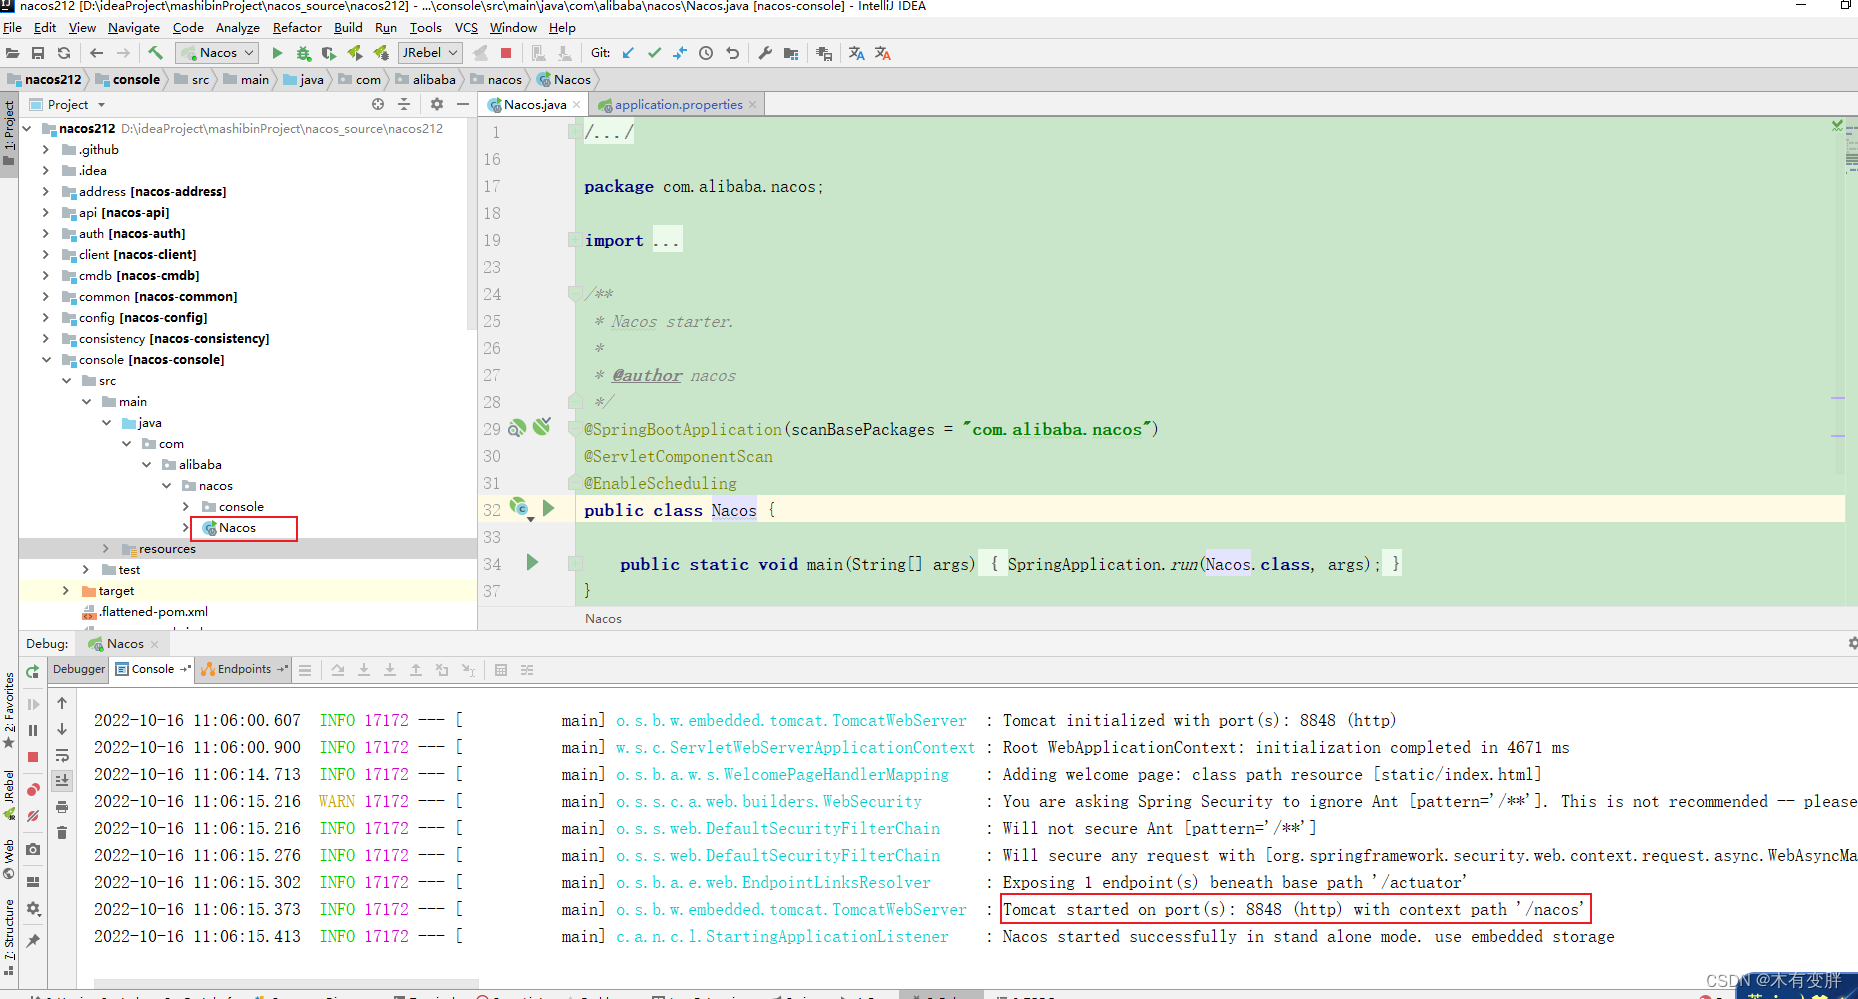1858x999 pixels.
Task: Update project with Git blue arrow
Action: 628,53
